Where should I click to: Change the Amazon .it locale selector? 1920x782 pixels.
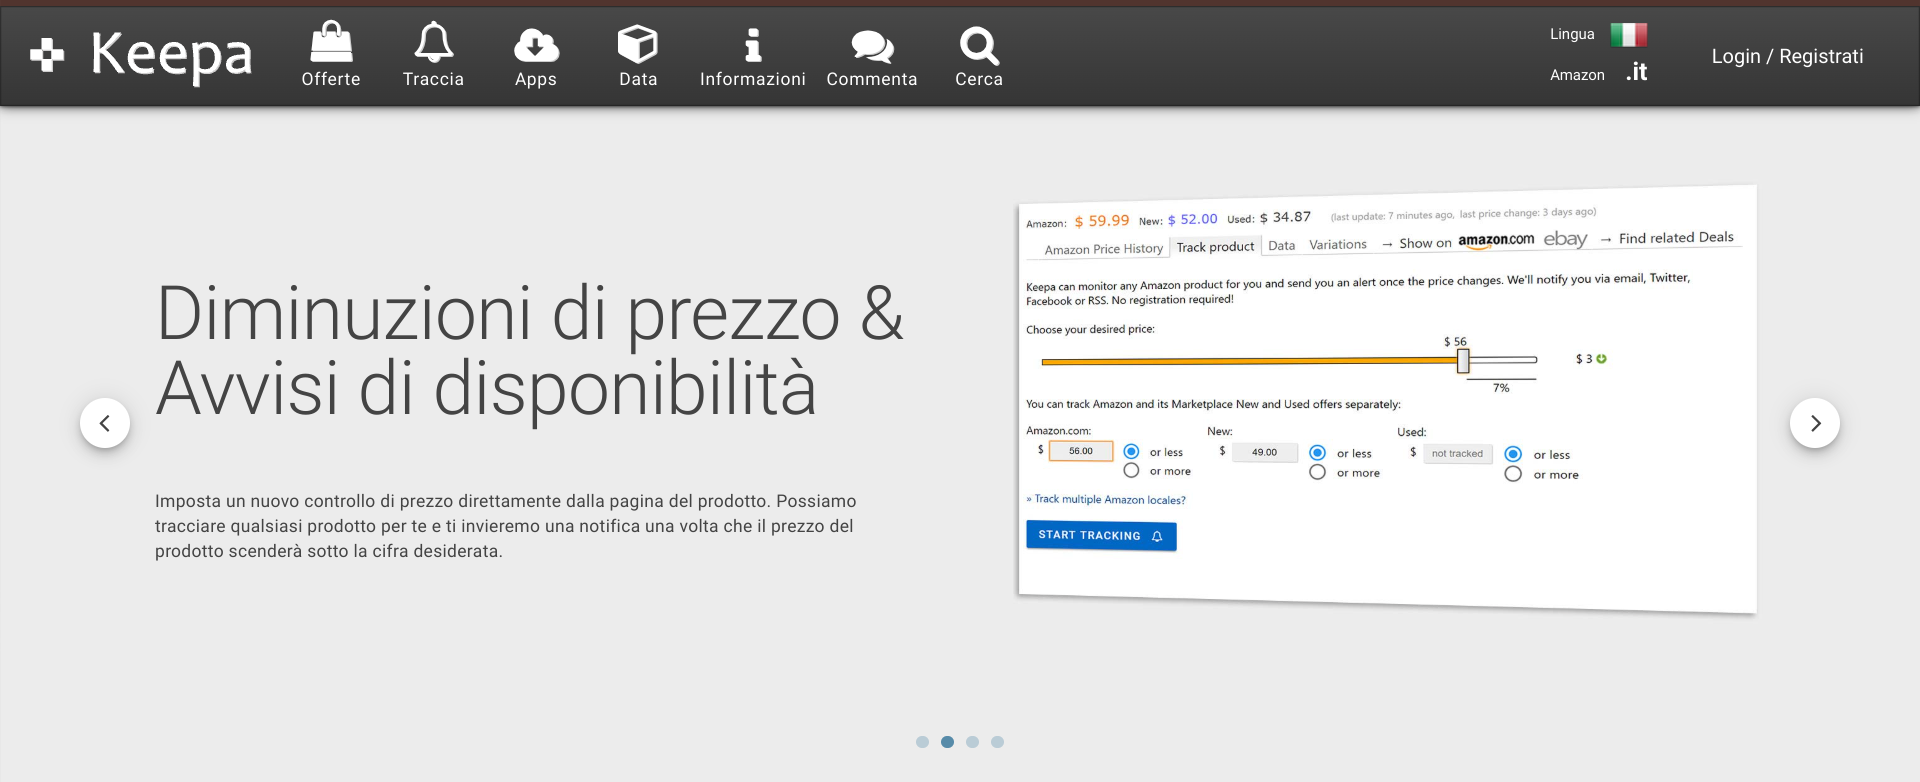1636,73
